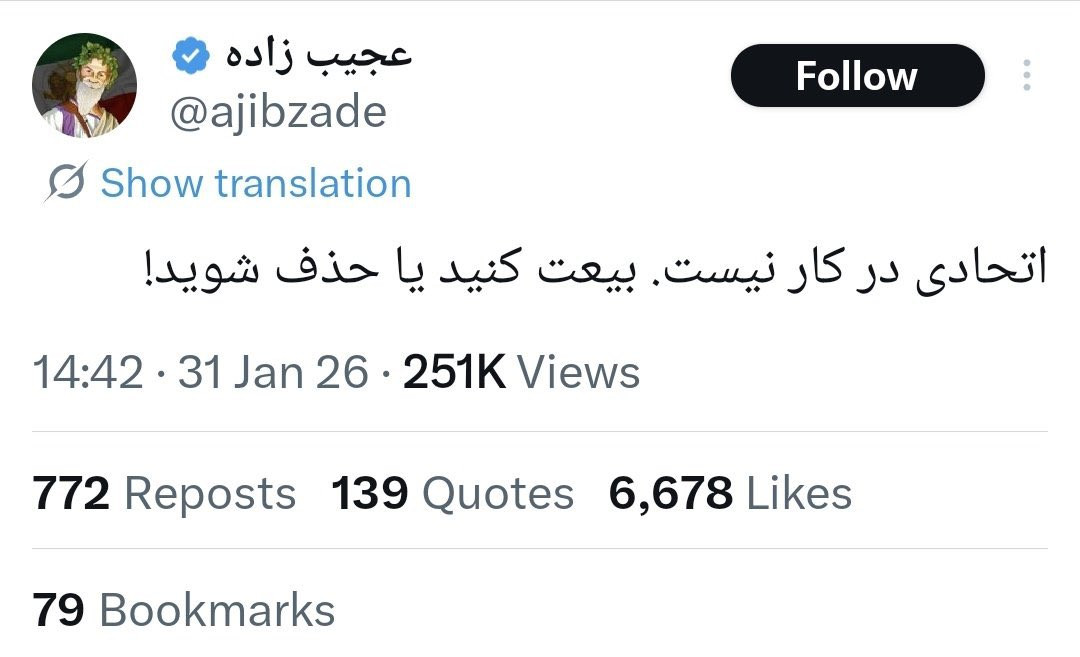The width and height of the screenshot is (1080, 657).
Task: Click the 31 Jan 26 date
Action: pos(273,373)
